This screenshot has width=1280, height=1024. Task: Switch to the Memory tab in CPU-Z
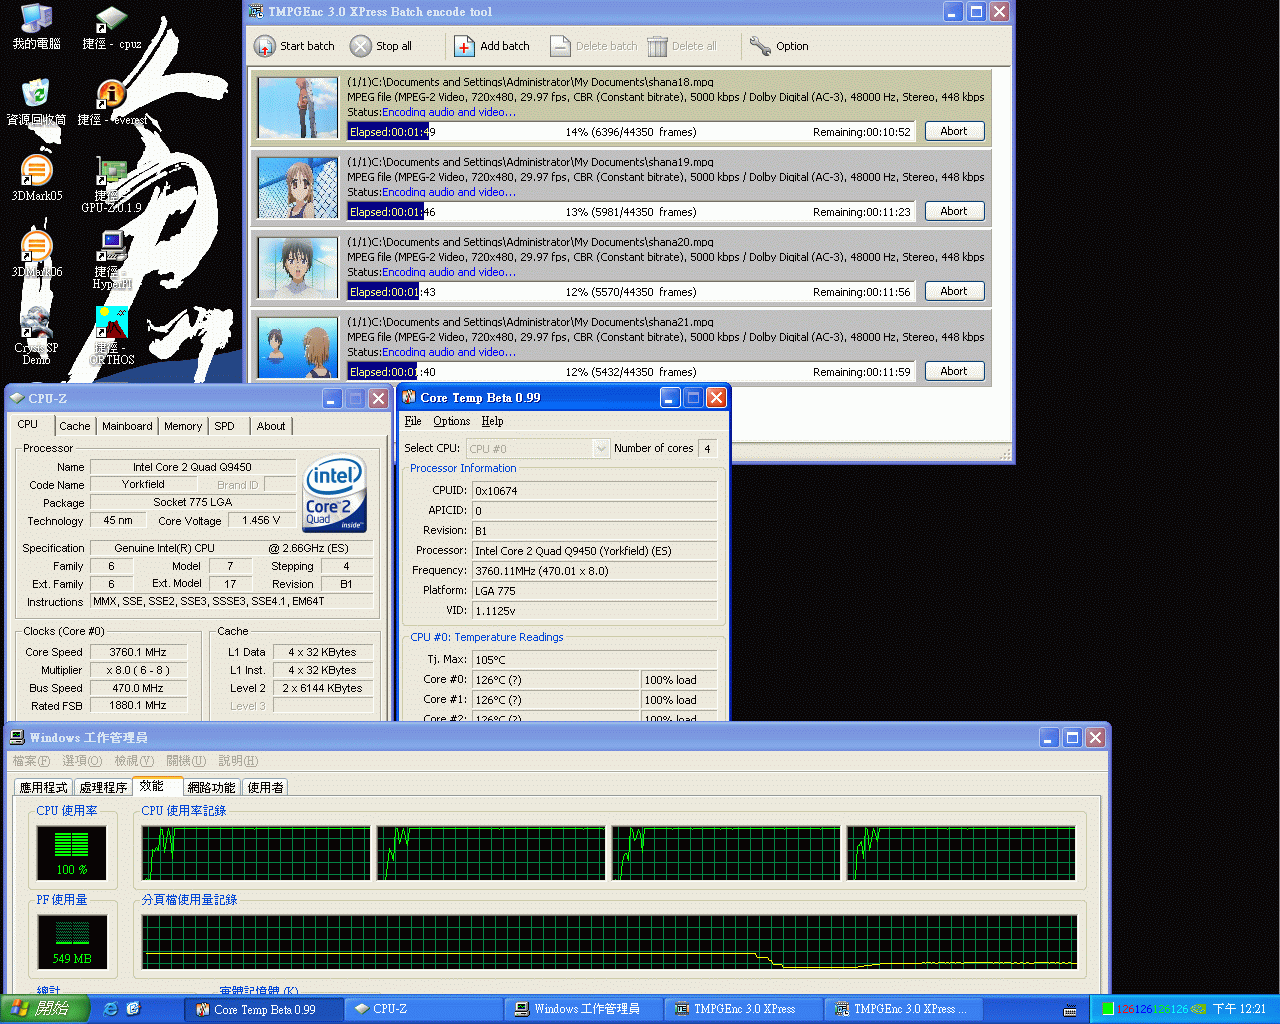[183, 426]
